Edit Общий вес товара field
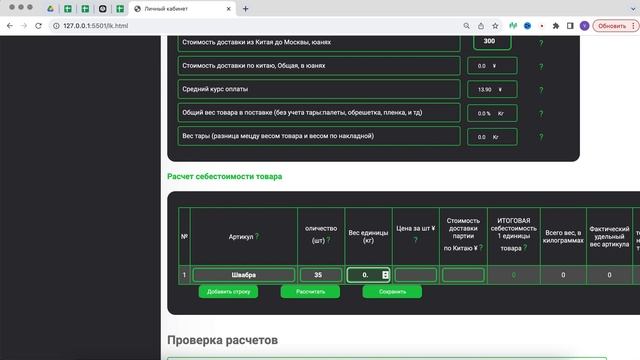 point(492,113)
